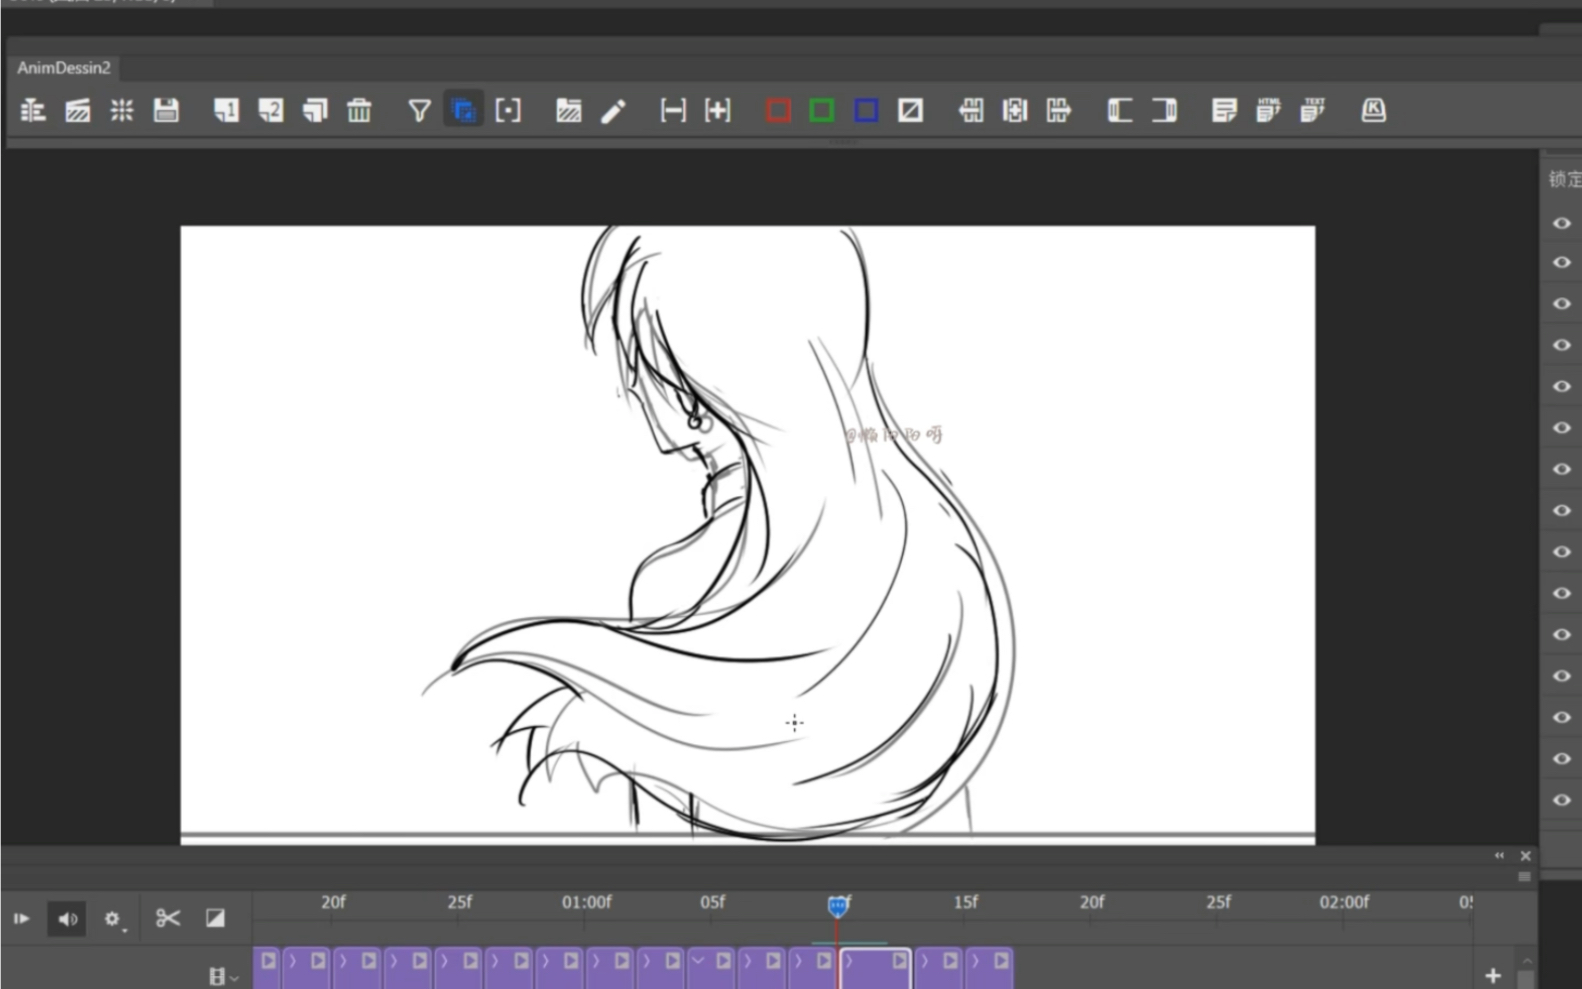
Task: Increase frame duration with bracket plus icon
Action: [x=717, y=110]
